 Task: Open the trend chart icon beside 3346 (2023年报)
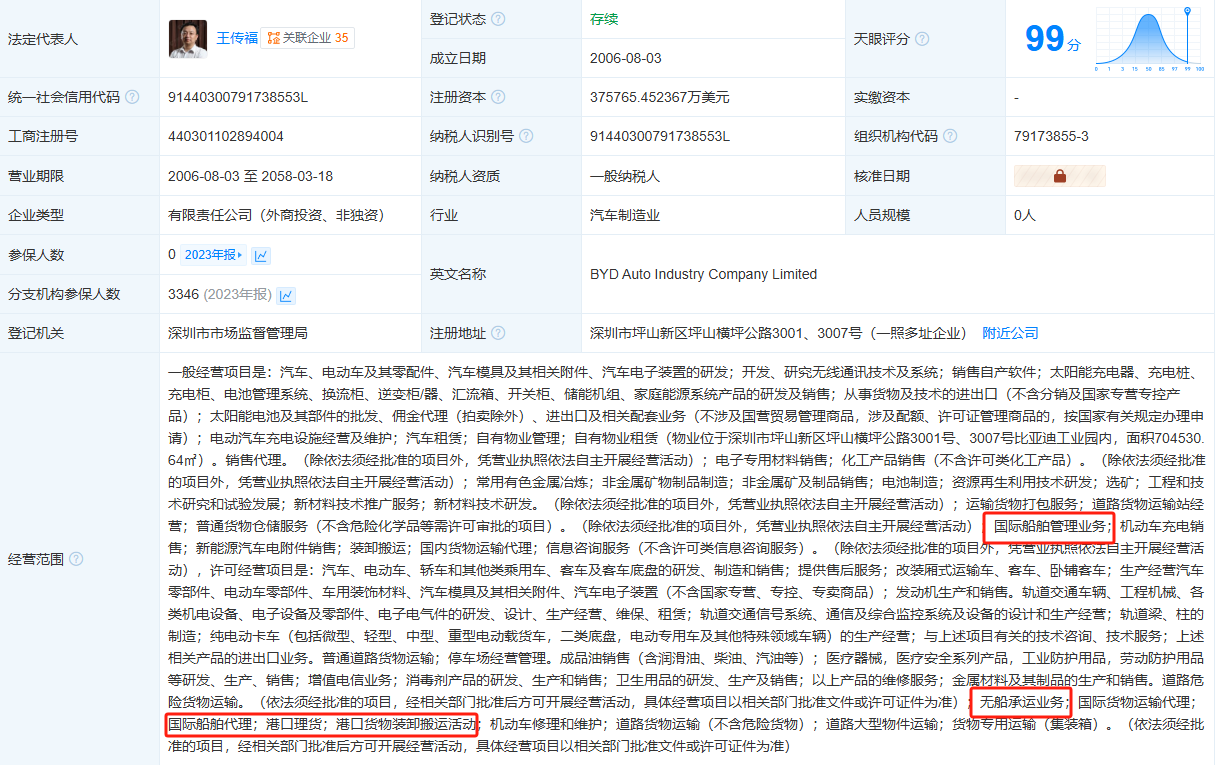pyautogui.click(x=286, y=295)
